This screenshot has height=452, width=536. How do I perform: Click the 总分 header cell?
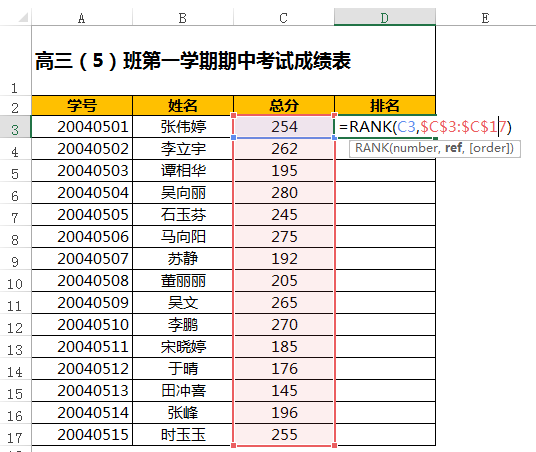pyautogui.click(x=284, y=105)
